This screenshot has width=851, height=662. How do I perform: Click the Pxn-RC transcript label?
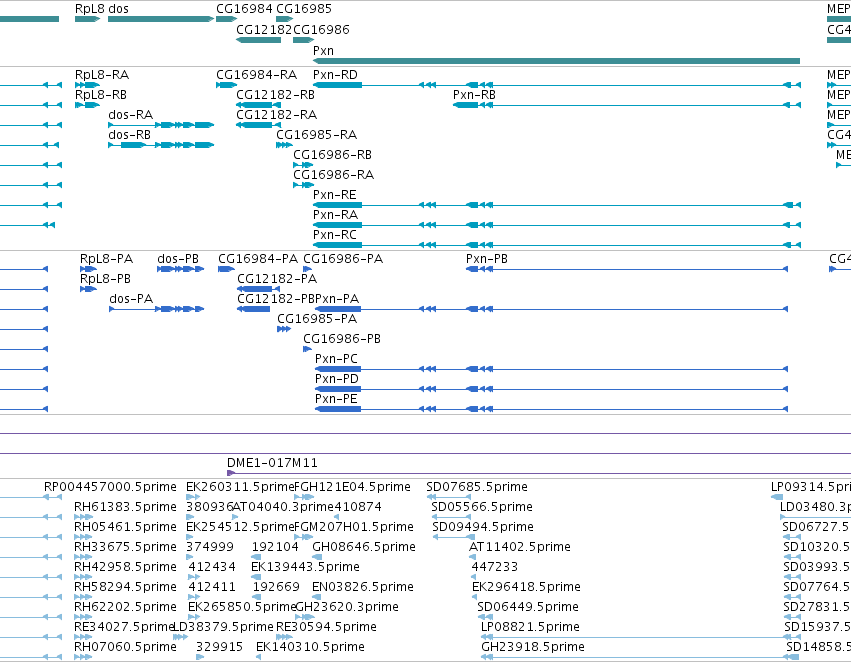(x=335, y=235)
